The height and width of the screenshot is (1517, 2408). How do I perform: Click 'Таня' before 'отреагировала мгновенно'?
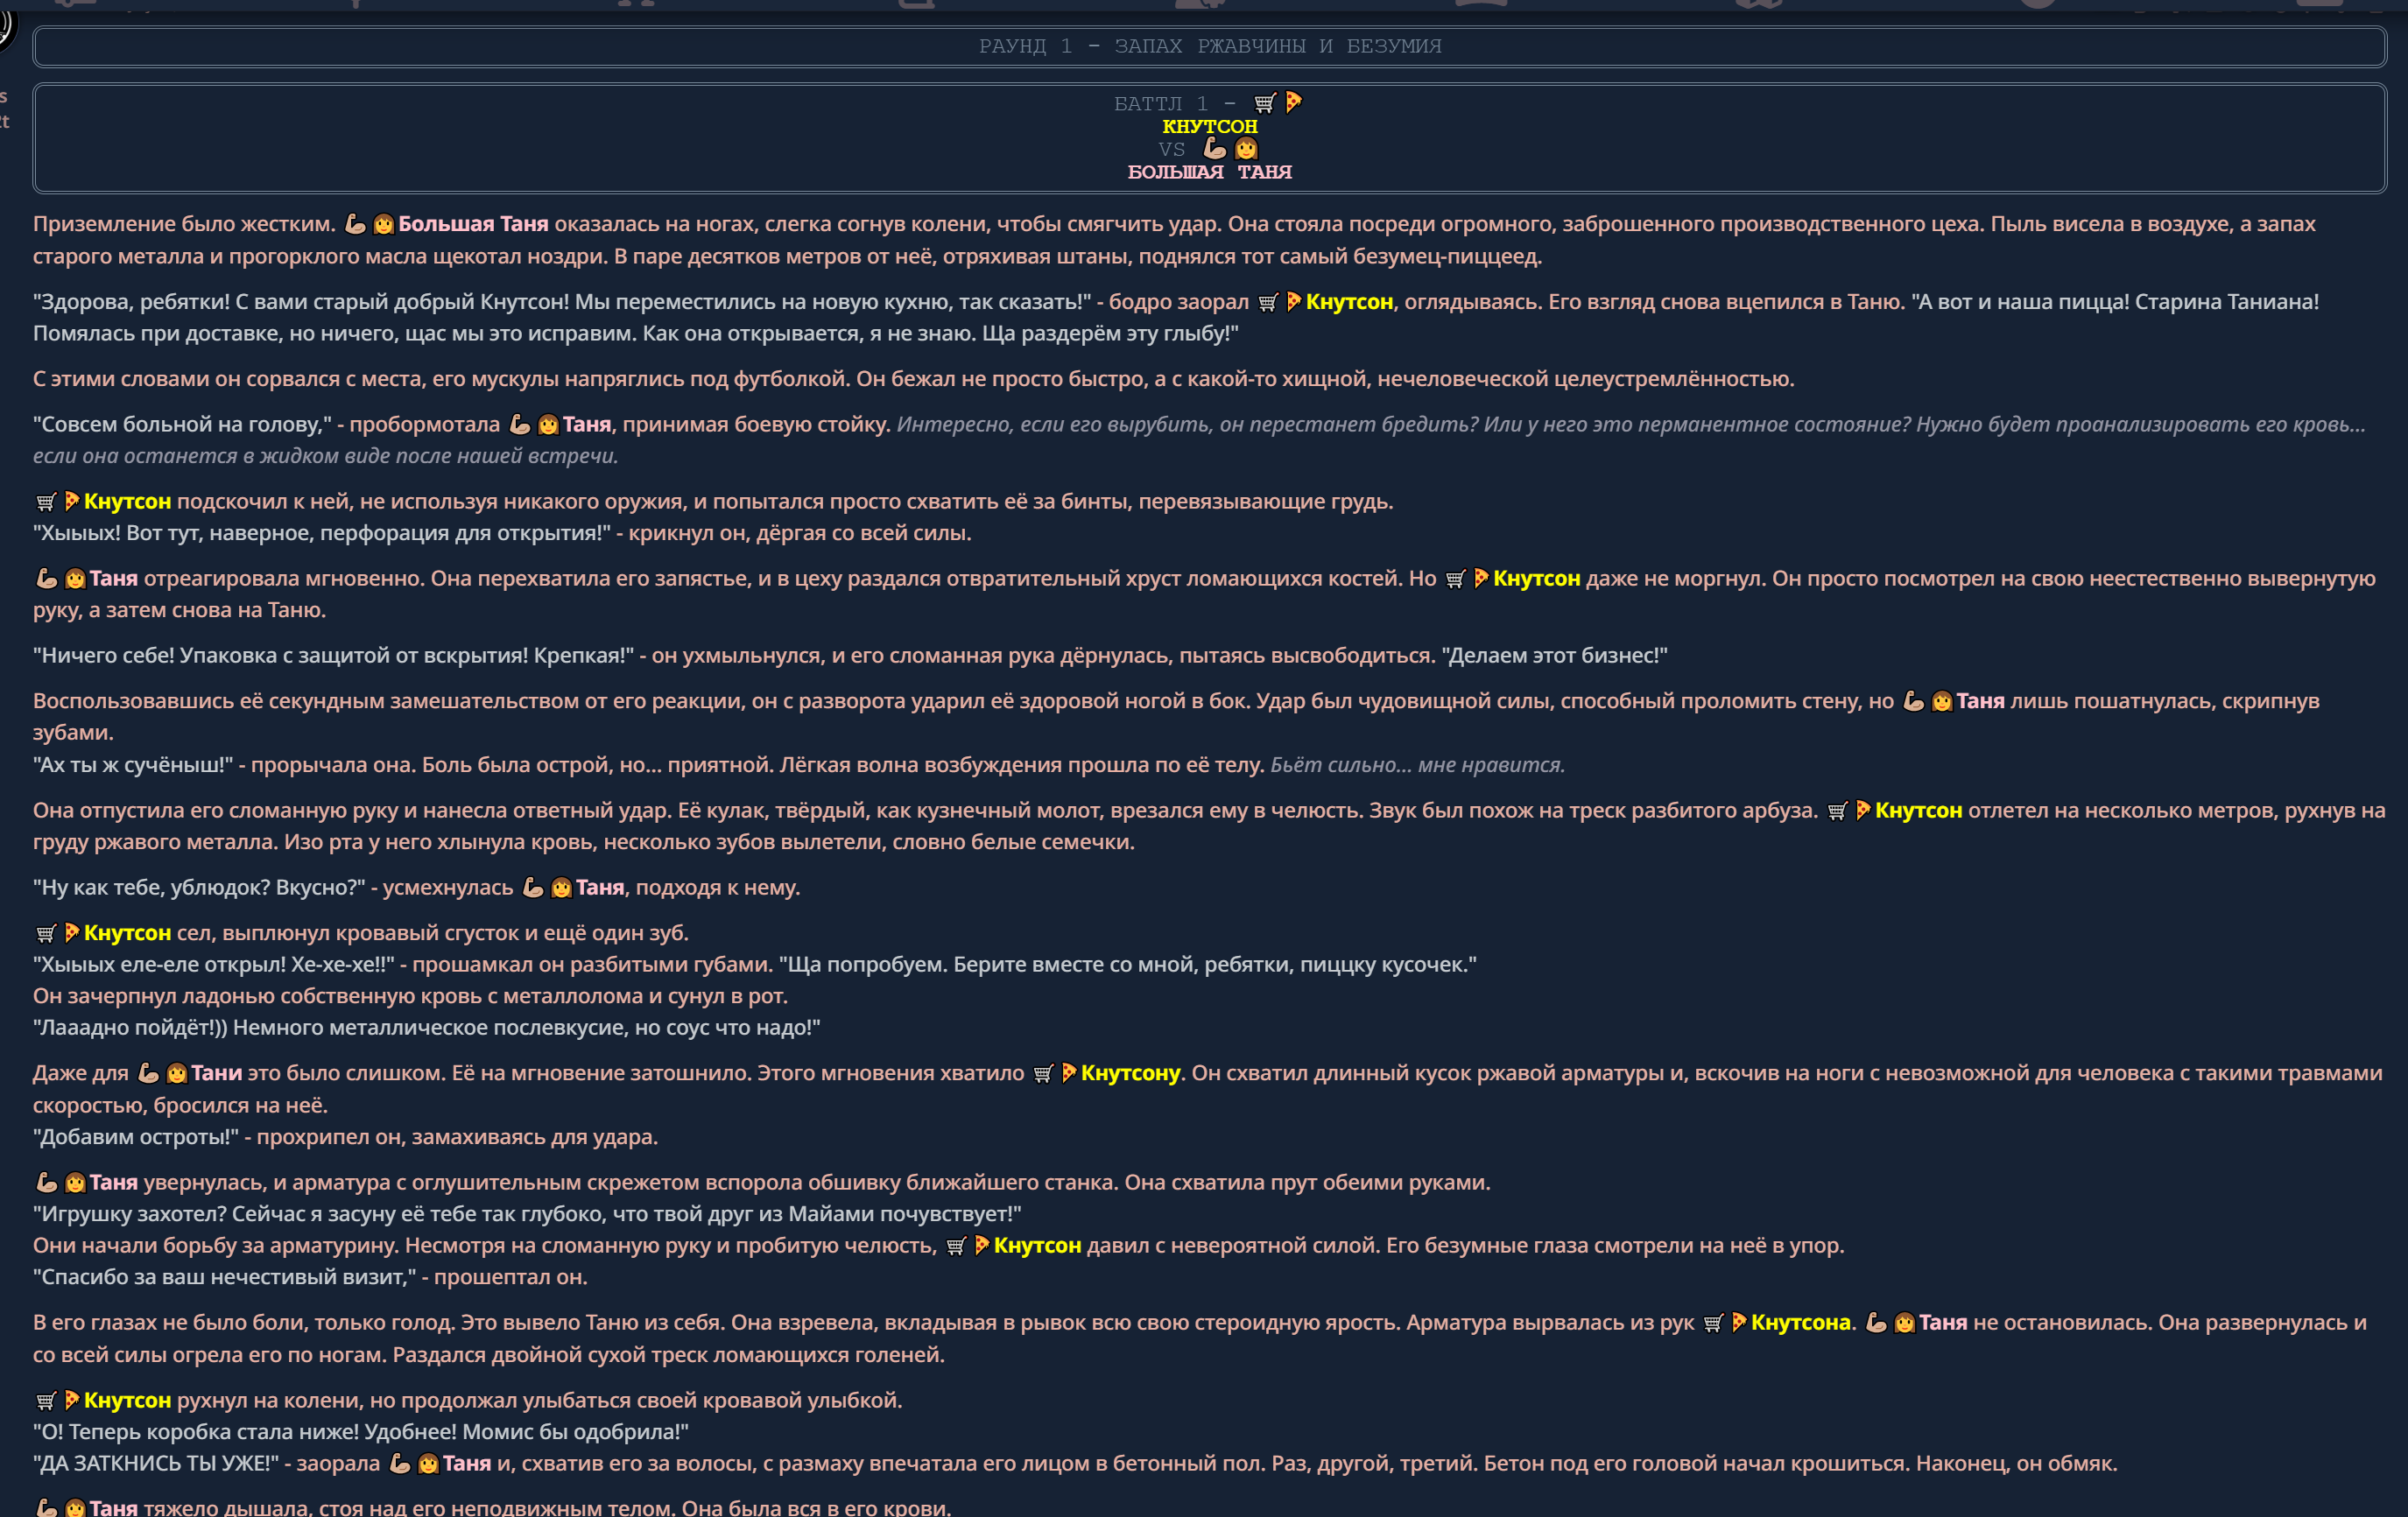(114, 579)
